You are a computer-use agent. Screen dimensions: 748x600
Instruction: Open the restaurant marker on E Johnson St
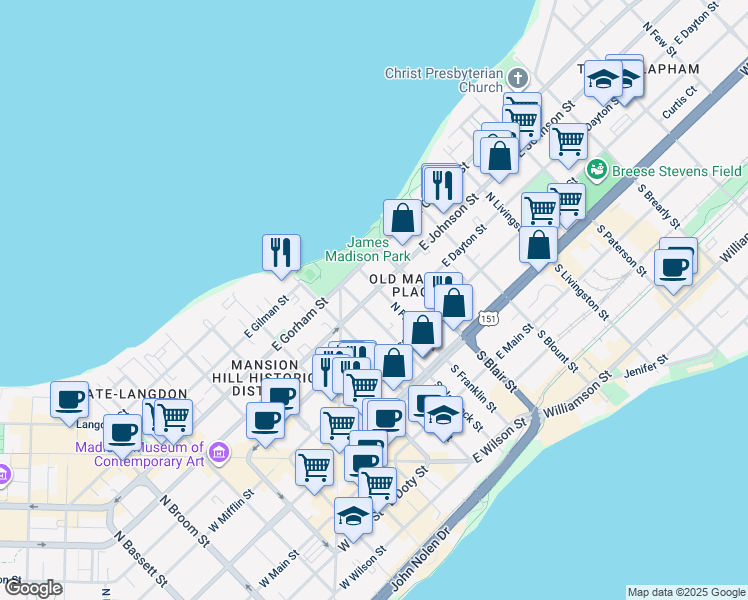click(x=441, y=185)
